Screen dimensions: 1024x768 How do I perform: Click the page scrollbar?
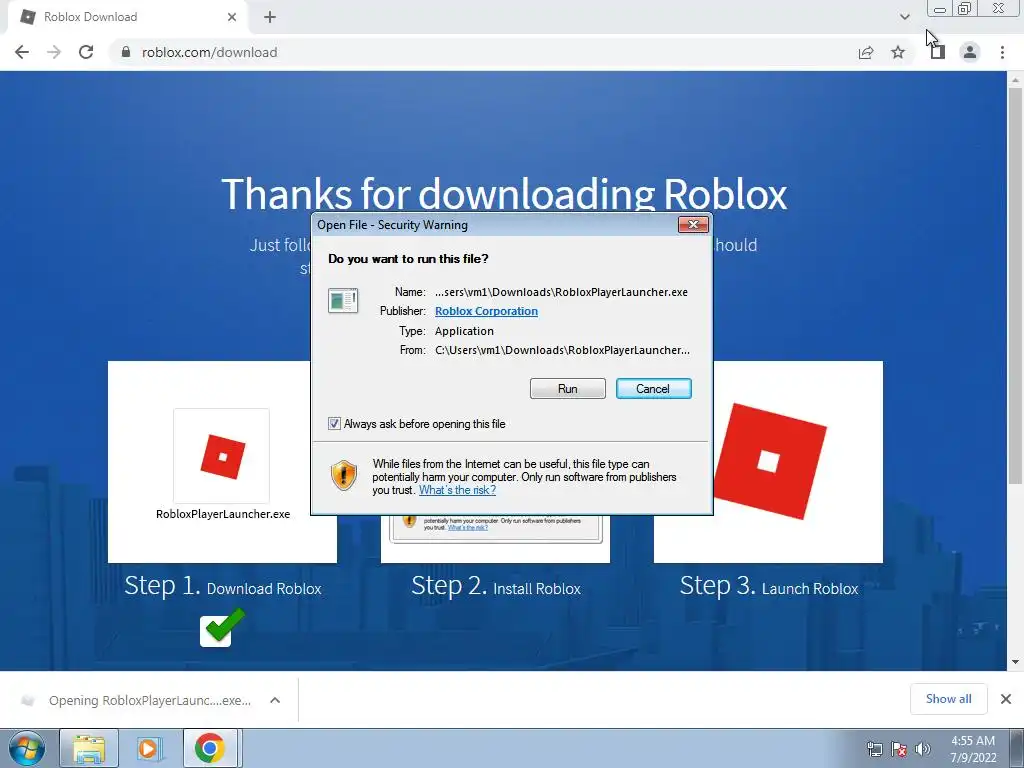1015,285
